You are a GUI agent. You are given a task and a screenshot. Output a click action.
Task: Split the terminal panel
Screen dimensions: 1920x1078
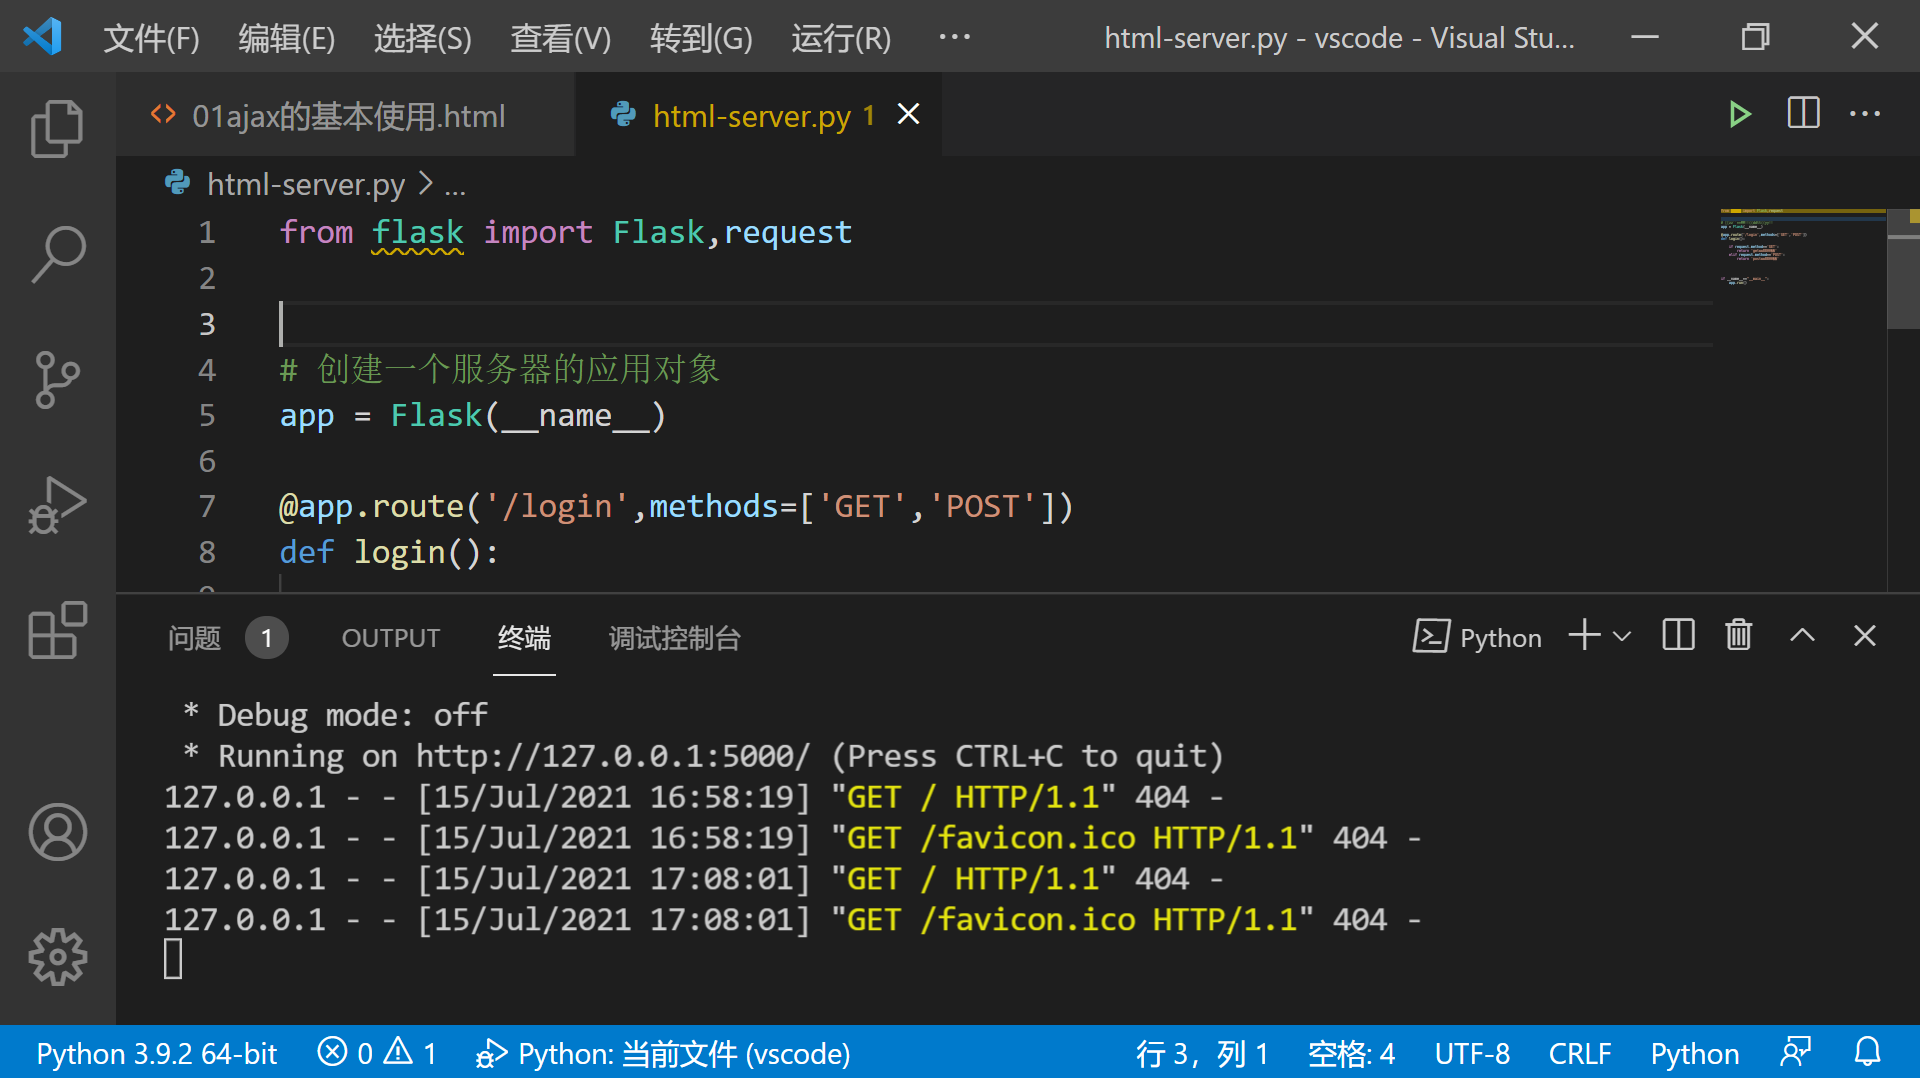(1678, 636)
